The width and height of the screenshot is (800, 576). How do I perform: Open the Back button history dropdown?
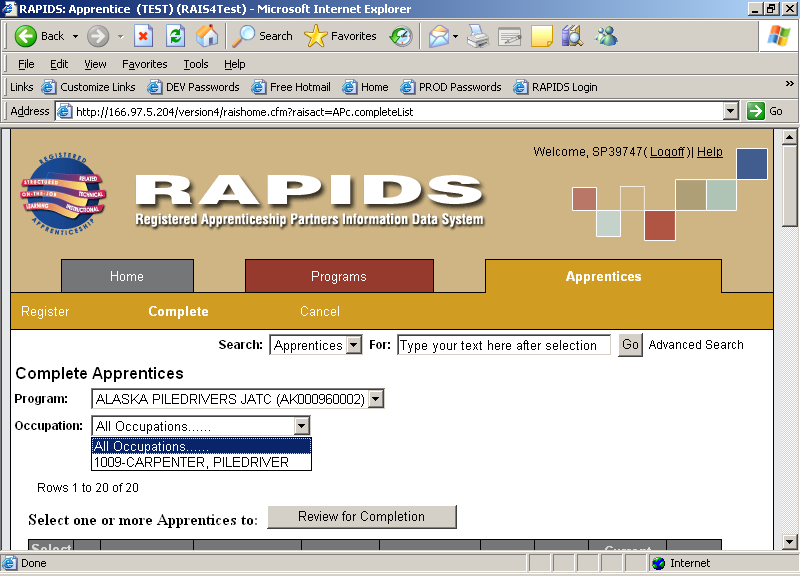76,36
